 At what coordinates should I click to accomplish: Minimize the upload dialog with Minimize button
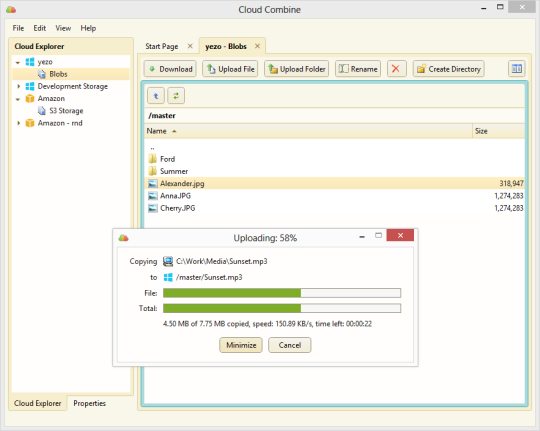[x=241, y=345]
